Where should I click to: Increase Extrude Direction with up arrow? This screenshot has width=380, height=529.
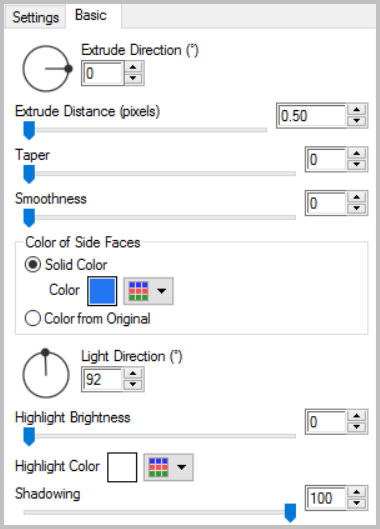coord(133,67)
